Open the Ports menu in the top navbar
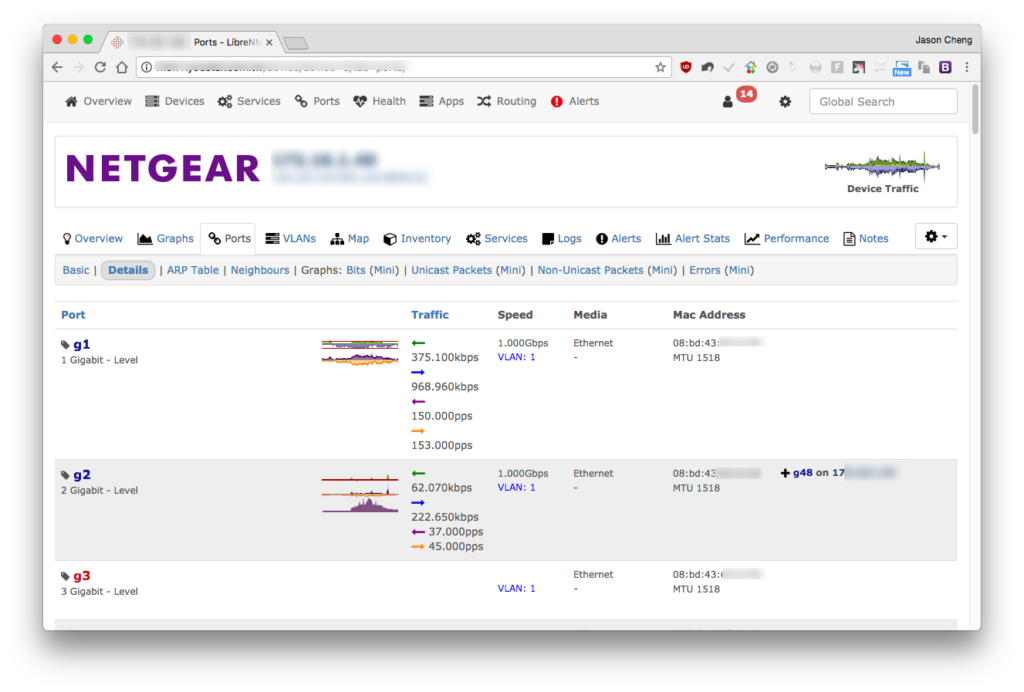Screen dimensions: 1024x692 (317, 101)
